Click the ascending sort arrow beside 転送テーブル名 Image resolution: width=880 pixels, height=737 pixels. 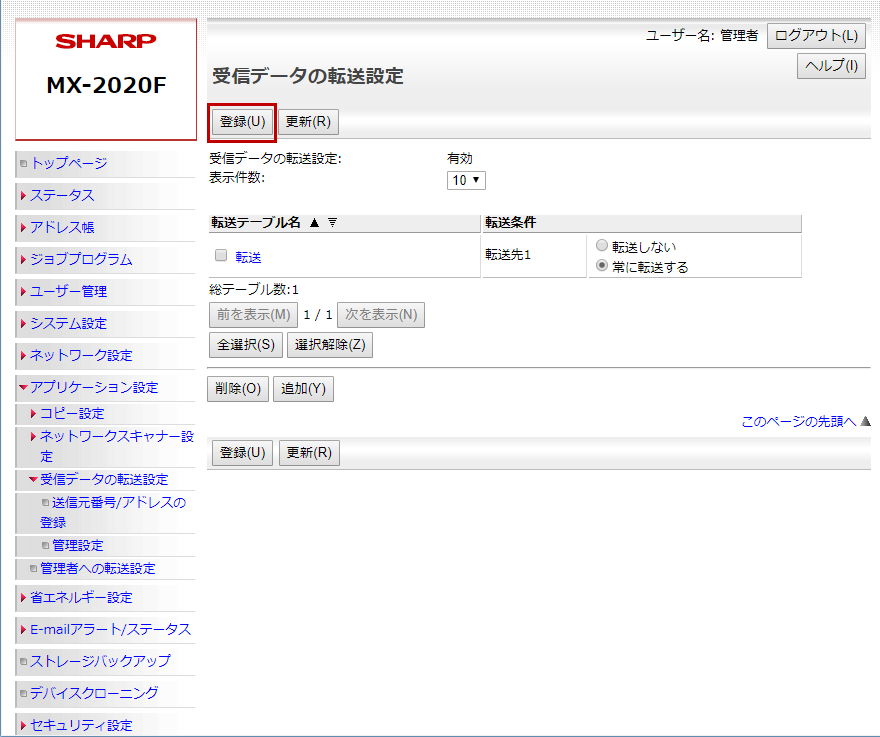[x=315, y=223]
